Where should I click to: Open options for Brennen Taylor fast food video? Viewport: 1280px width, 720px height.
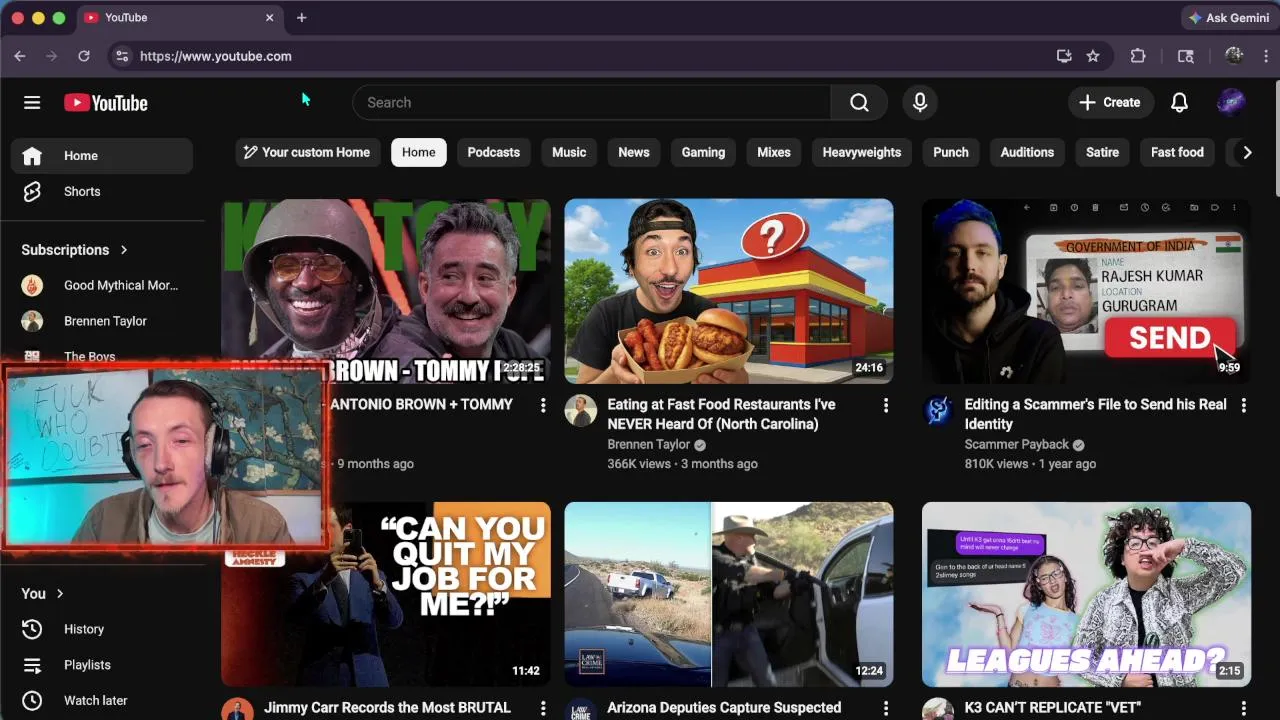point(885,405)
